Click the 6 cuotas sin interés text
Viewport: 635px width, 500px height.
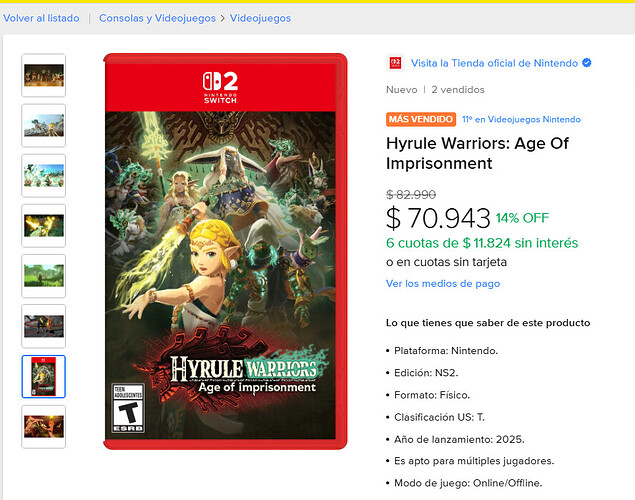coord(482,243)
